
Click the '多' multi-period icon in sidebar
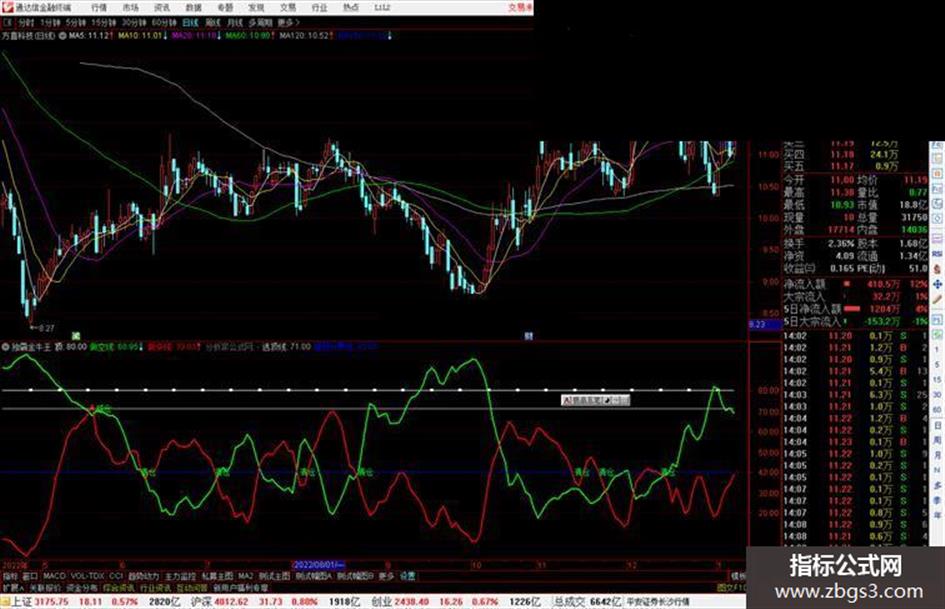[937, 485]
